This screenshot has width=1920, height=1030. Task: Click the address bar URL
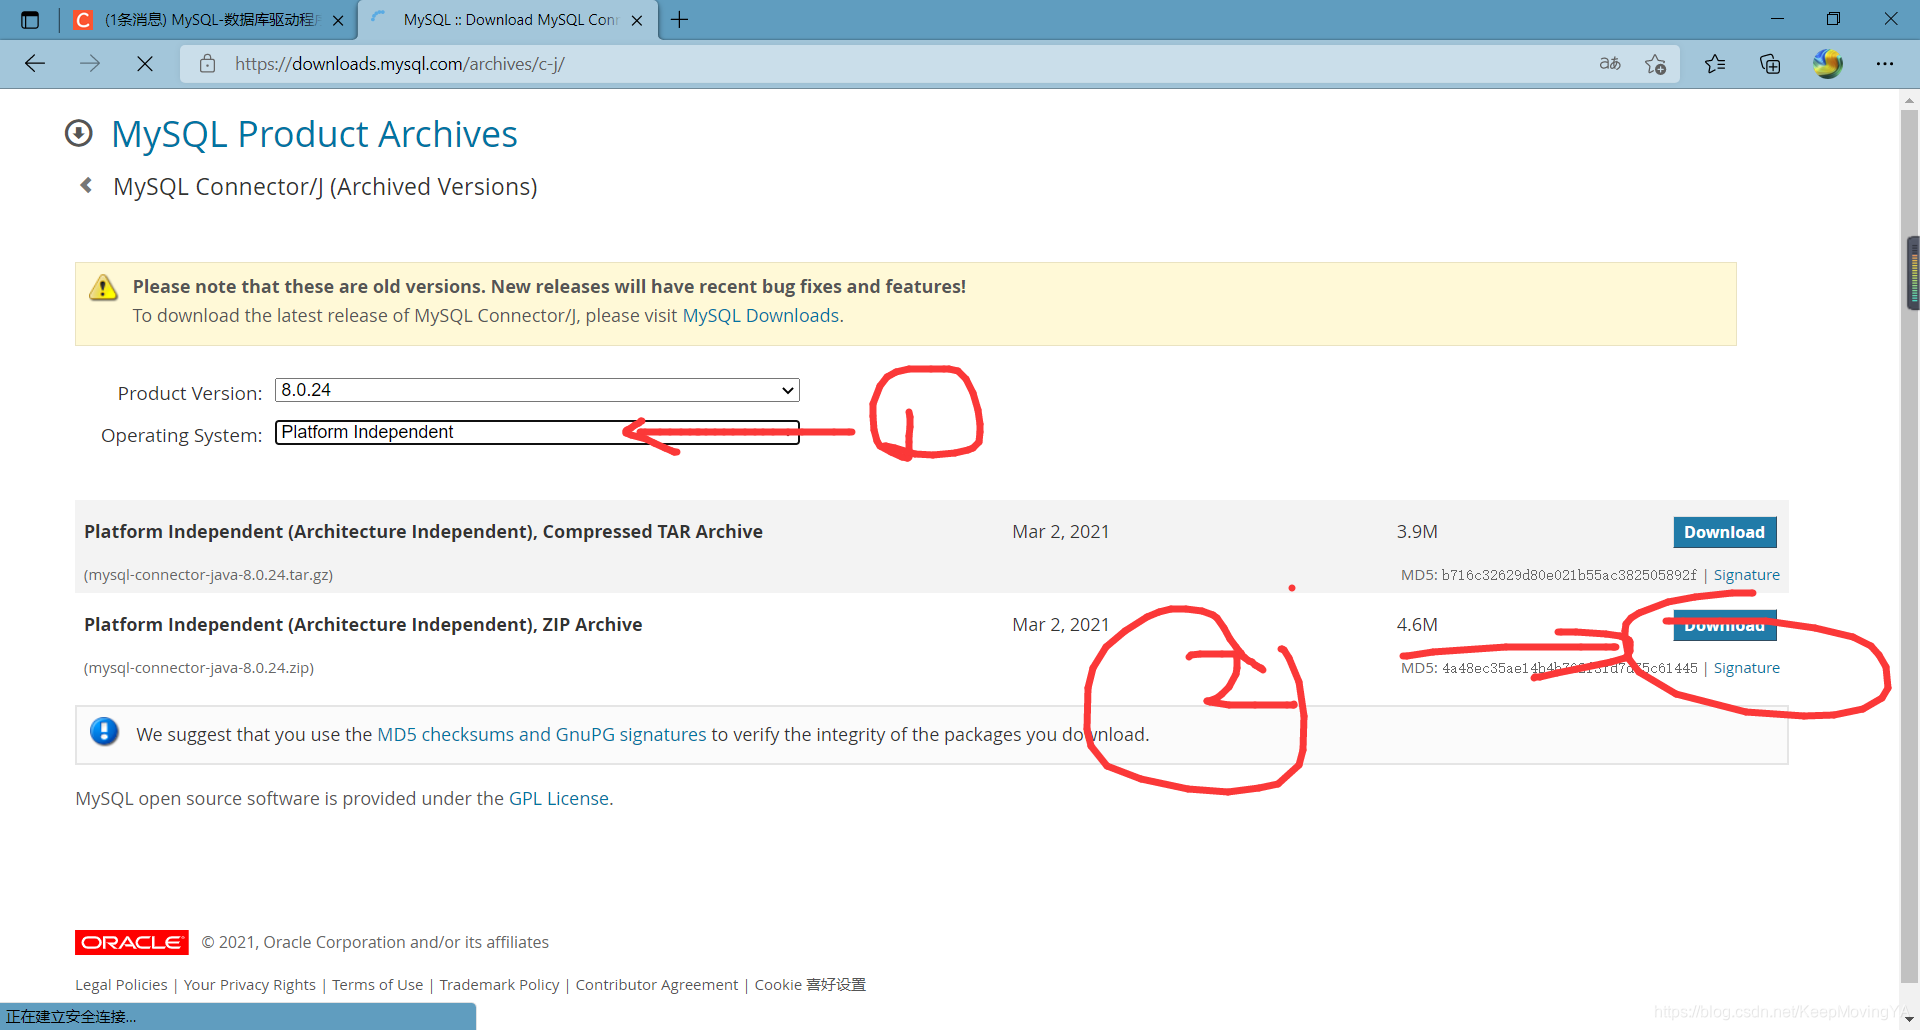(x=400, y=64)
